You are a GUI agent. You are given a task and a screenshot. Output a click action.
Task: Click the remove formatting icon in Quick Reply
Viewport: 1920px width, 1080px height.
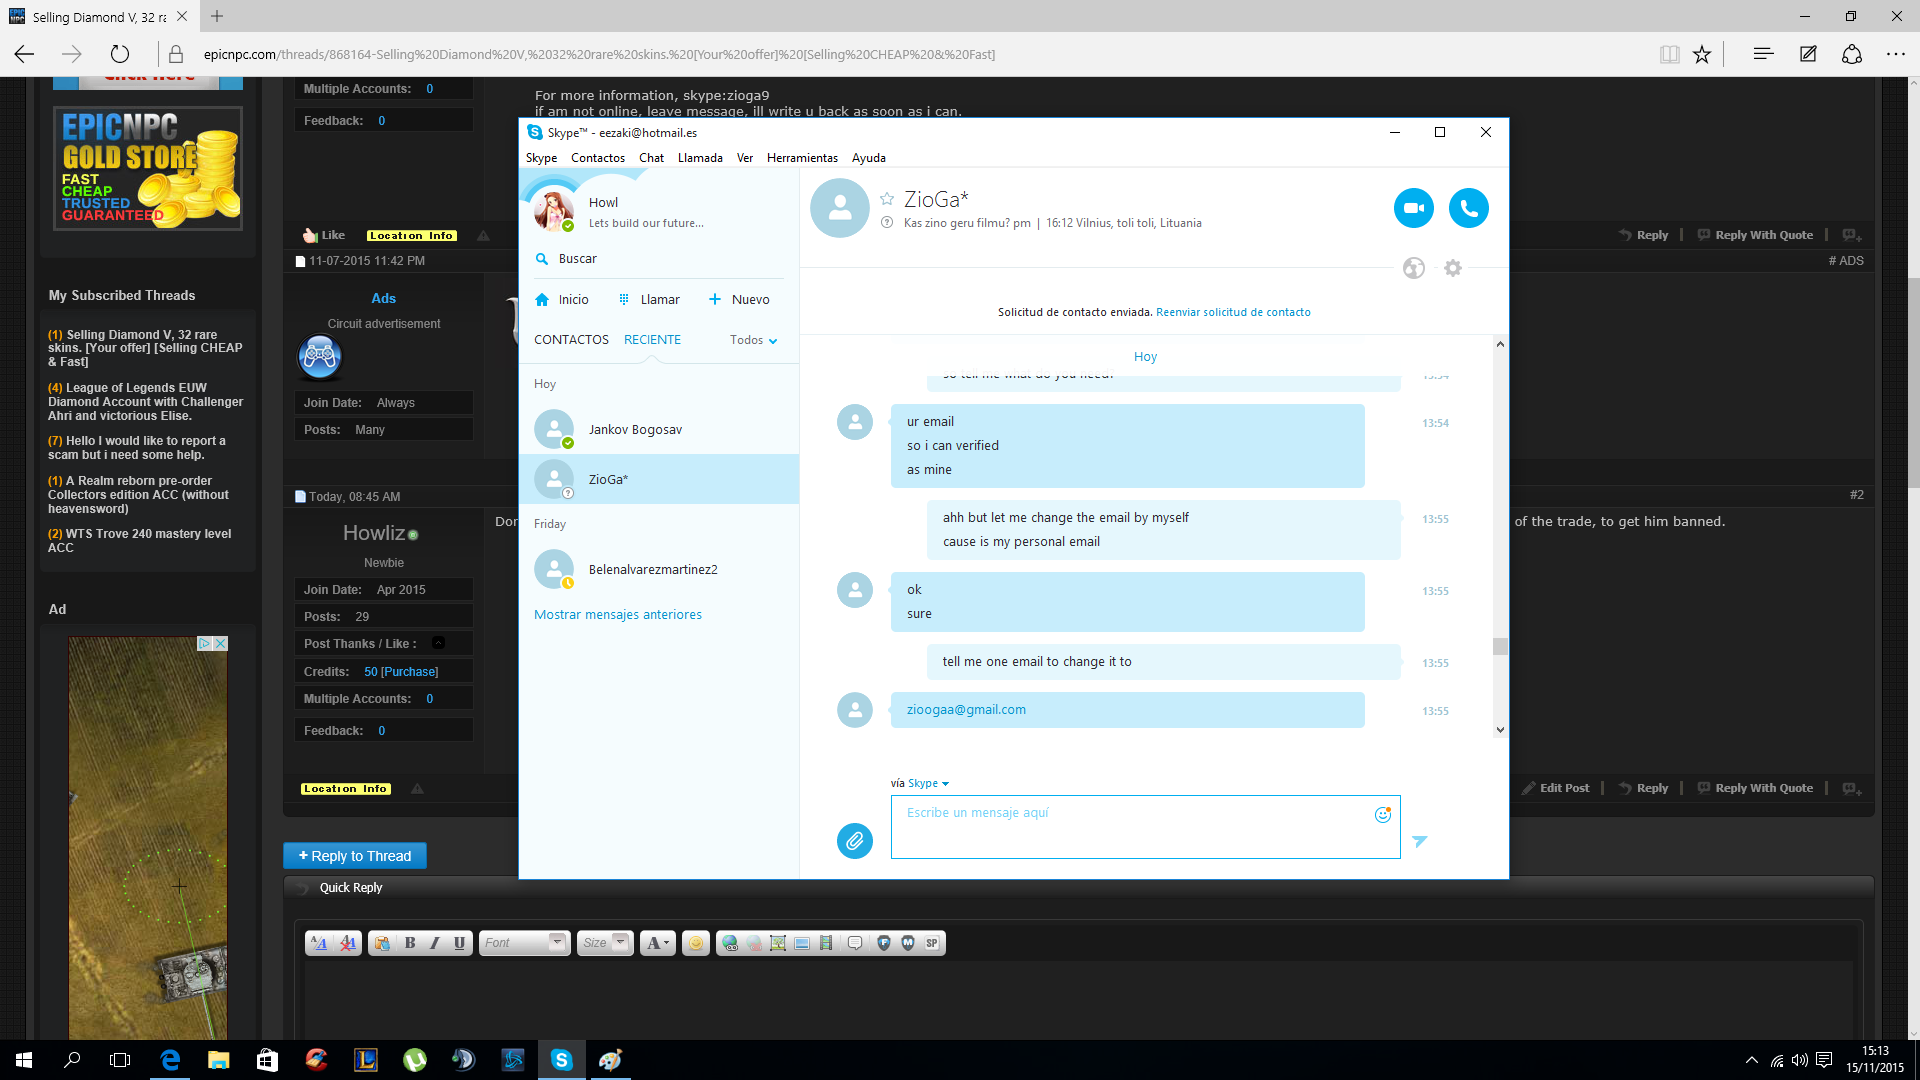[x=348, y=943]
